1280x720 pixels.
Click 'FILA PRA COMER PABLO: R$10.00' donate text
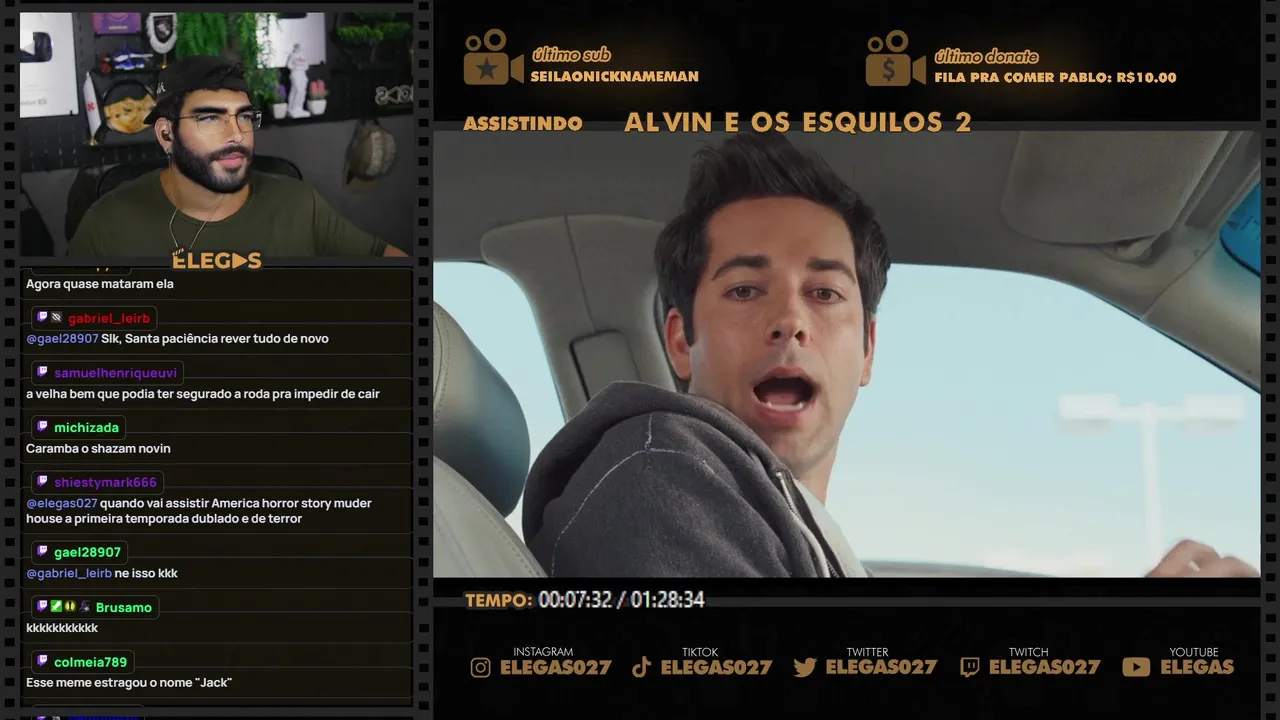[1055, 77]
